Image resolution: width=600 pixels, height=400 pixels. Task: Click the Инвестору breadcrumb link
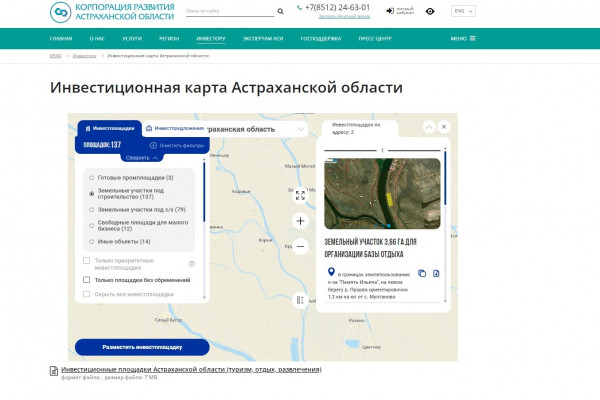pos(85,56)
